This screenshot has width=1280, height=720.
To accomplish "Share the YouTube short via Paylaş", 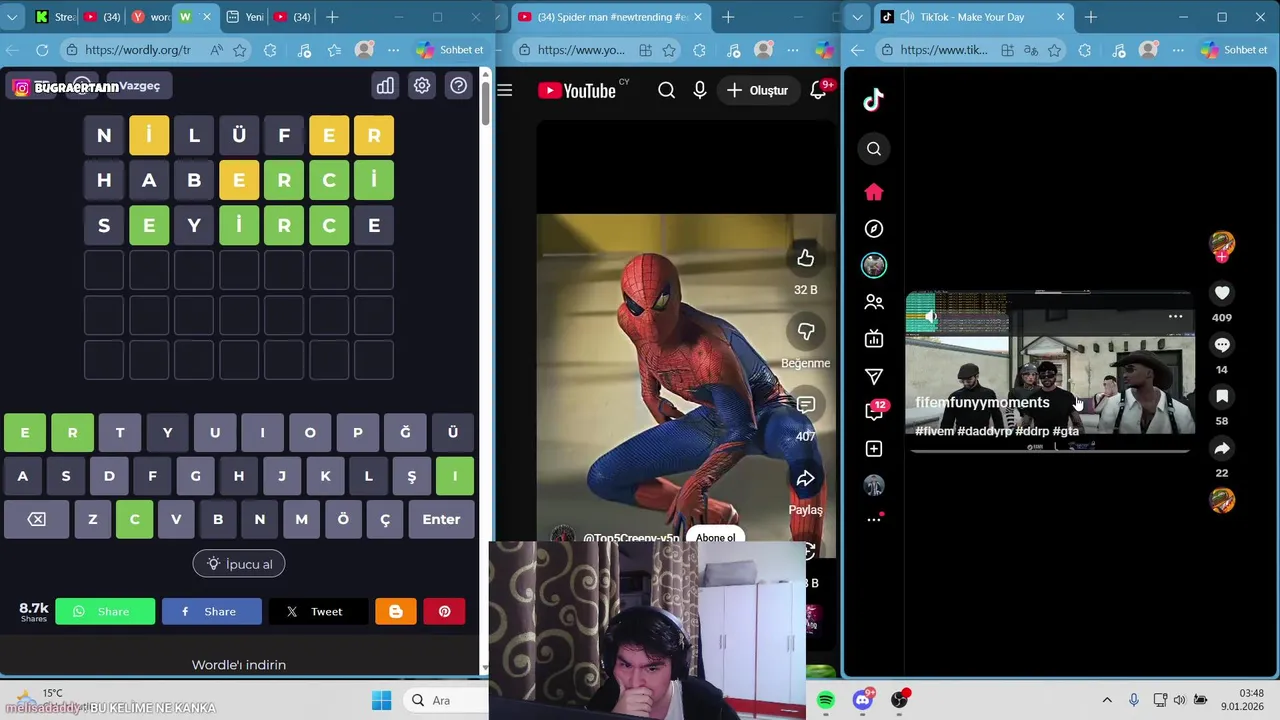I will pos(806,479).
